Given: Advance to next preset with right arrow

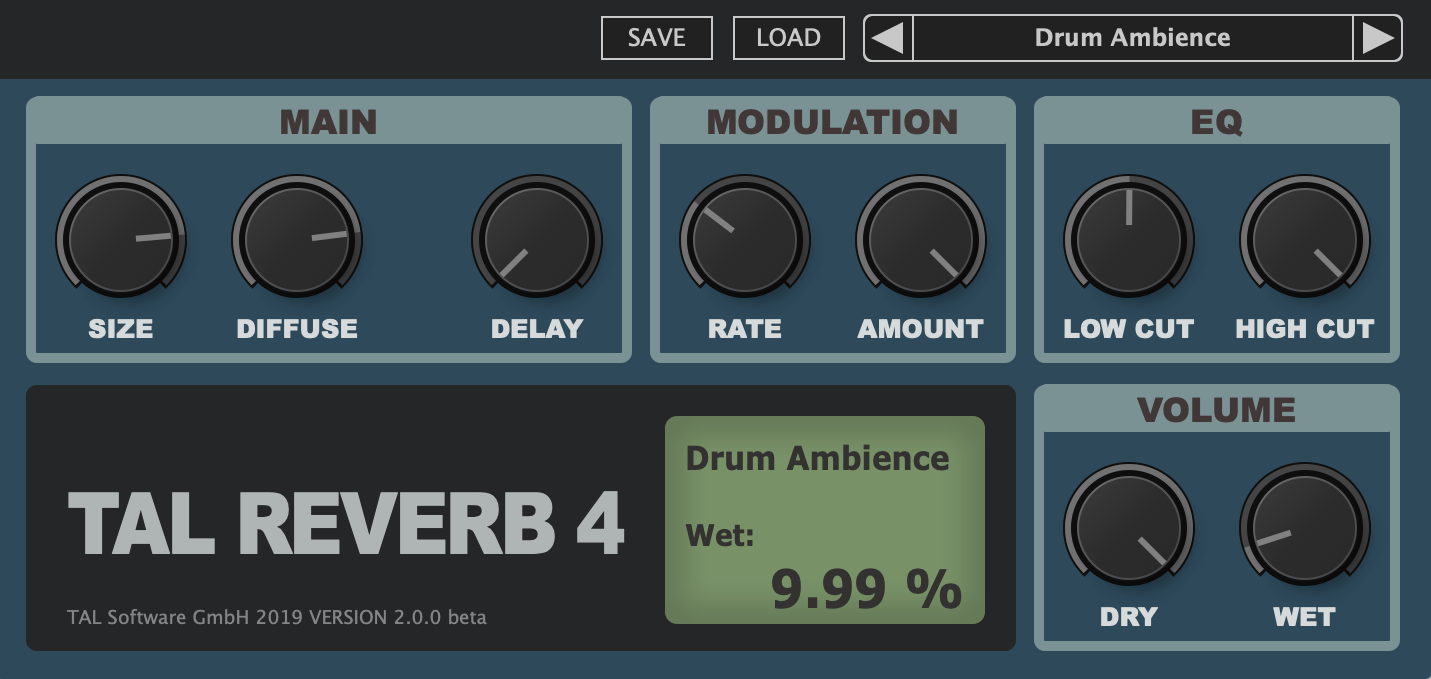Looking at the screenshot, I should pos(1377,38).
